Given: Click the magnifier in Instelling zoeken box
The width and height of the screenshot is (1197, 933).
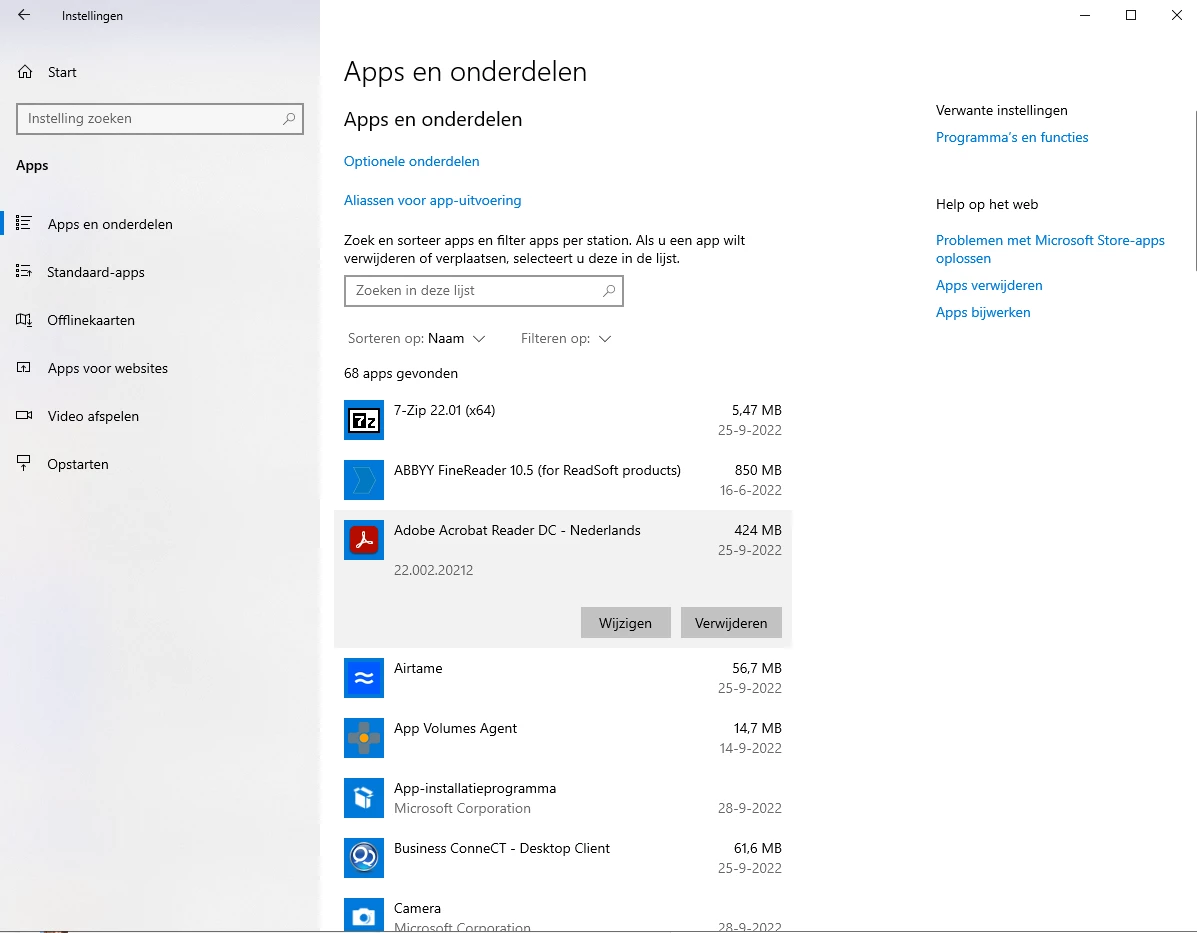Looking at the screenshot, I should click(289, 118).
